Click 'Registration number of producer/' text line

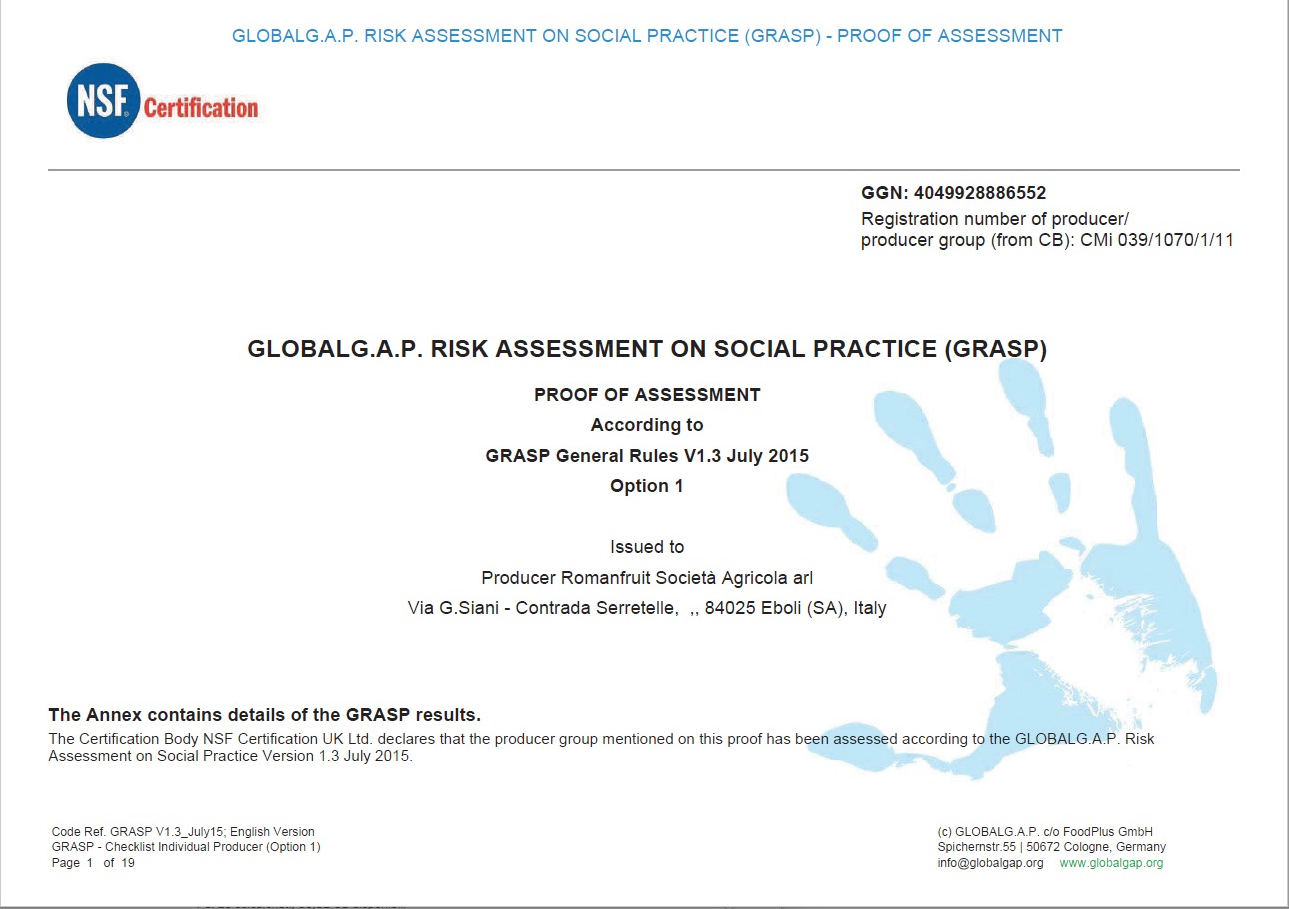coord(995,219)
